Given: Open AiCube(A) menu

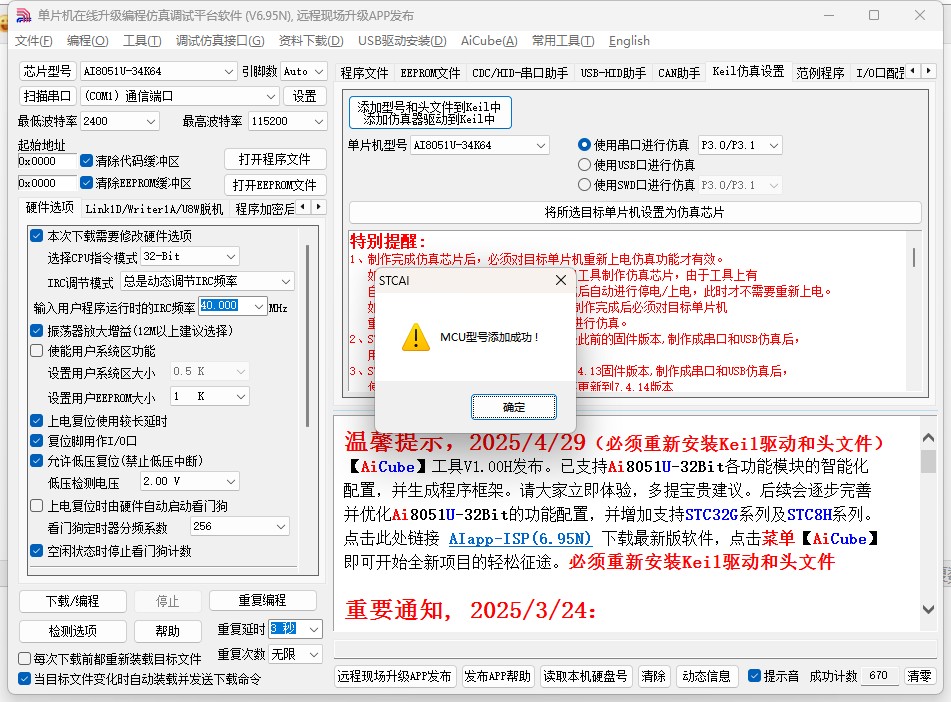Looking at the screenshot, I should tap(489, 41).
